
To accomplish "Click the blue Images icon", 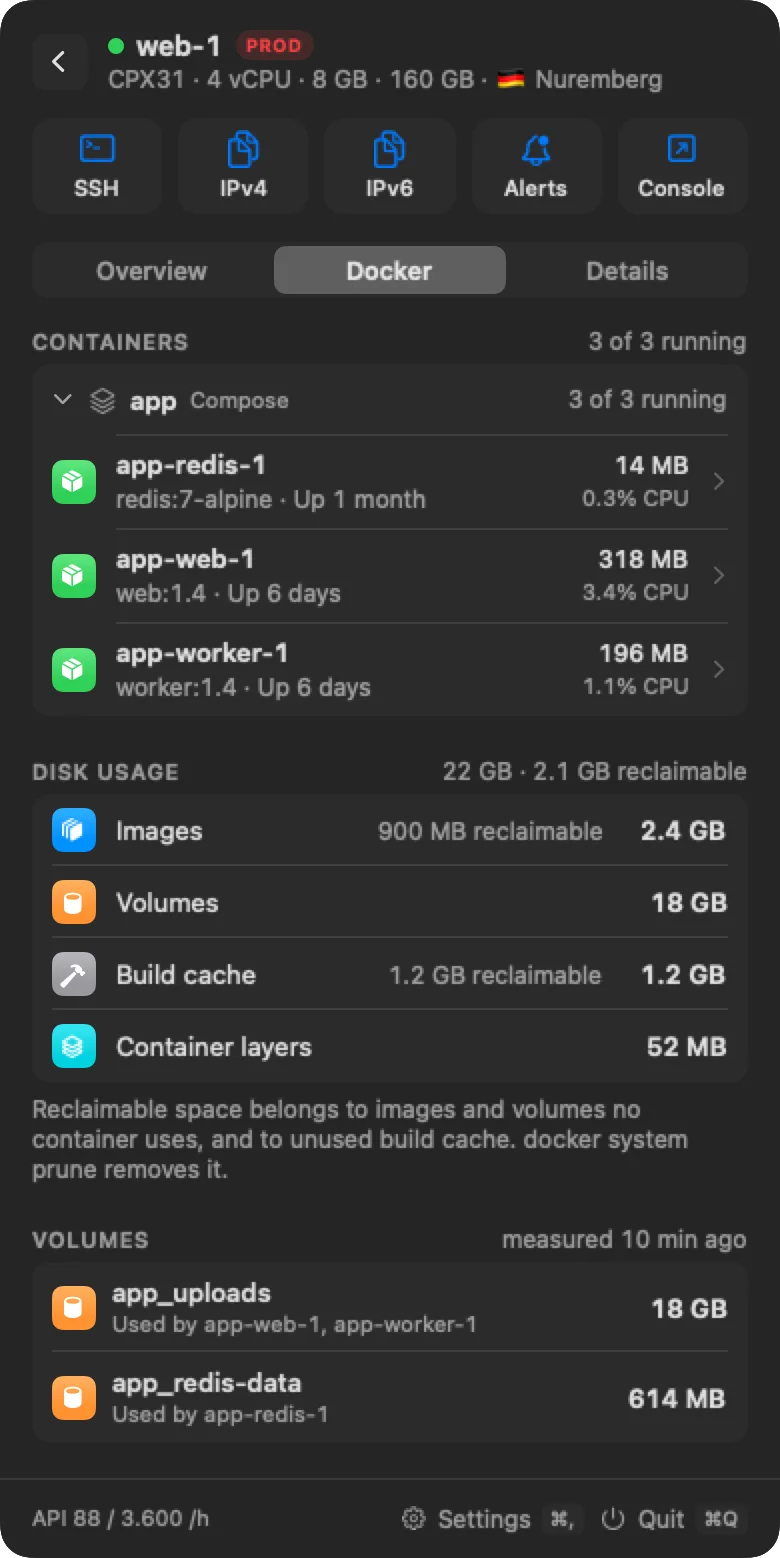I will pyautogui.click(x=74, y=830).
